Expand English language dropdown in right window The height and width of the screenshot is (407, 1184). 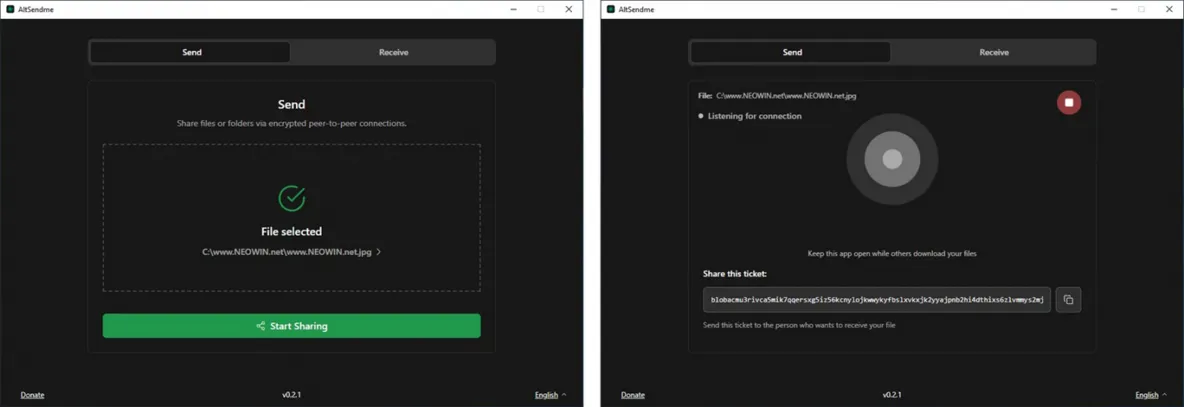(x=1150, y=395)
